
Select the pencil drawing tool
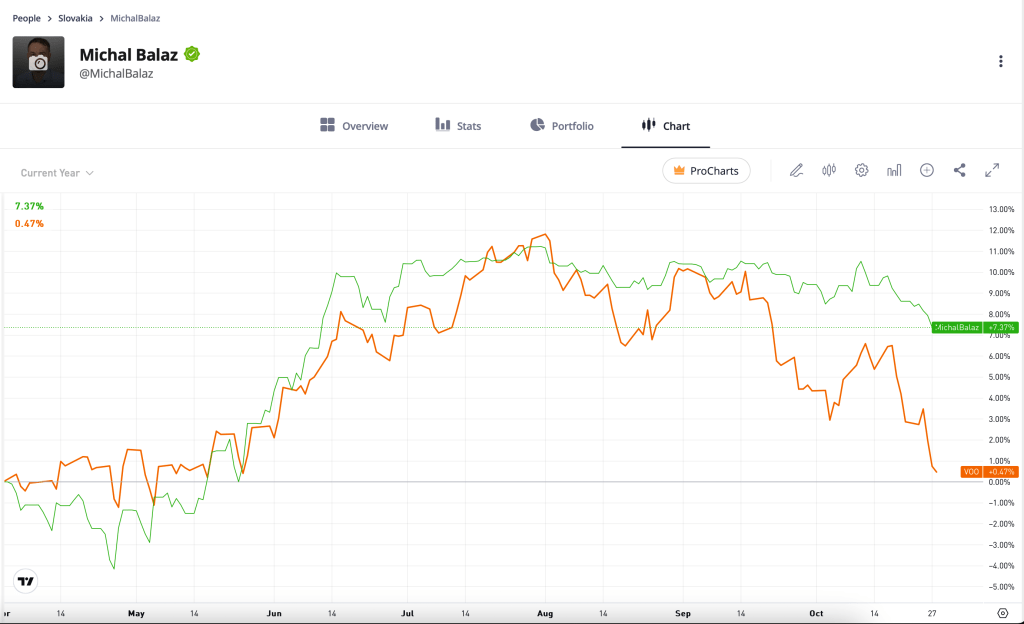(796, 171)
